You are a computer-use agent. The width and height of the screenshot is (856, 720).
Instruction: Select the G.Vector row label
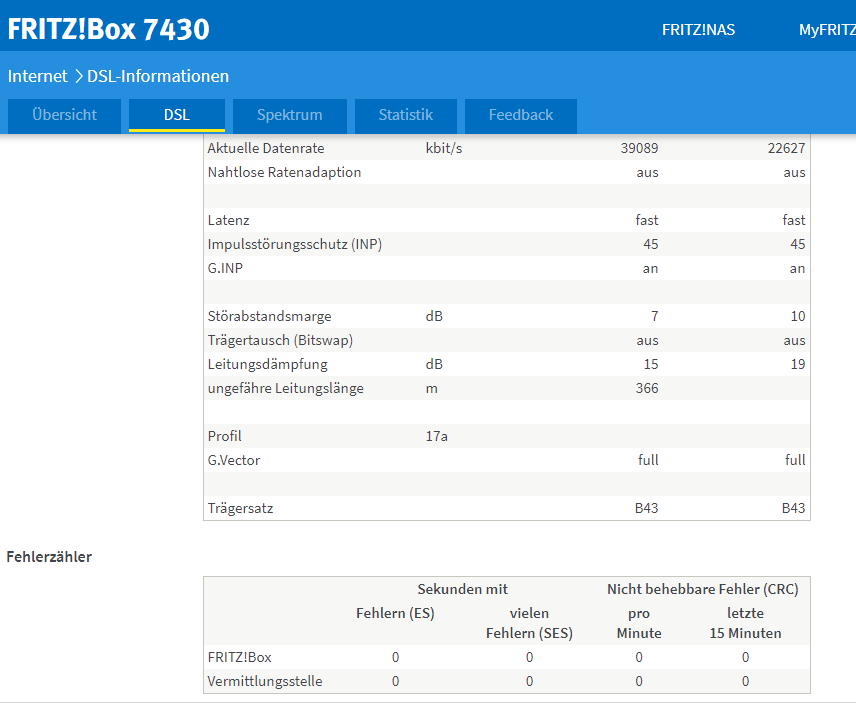(x=234, y=460)
